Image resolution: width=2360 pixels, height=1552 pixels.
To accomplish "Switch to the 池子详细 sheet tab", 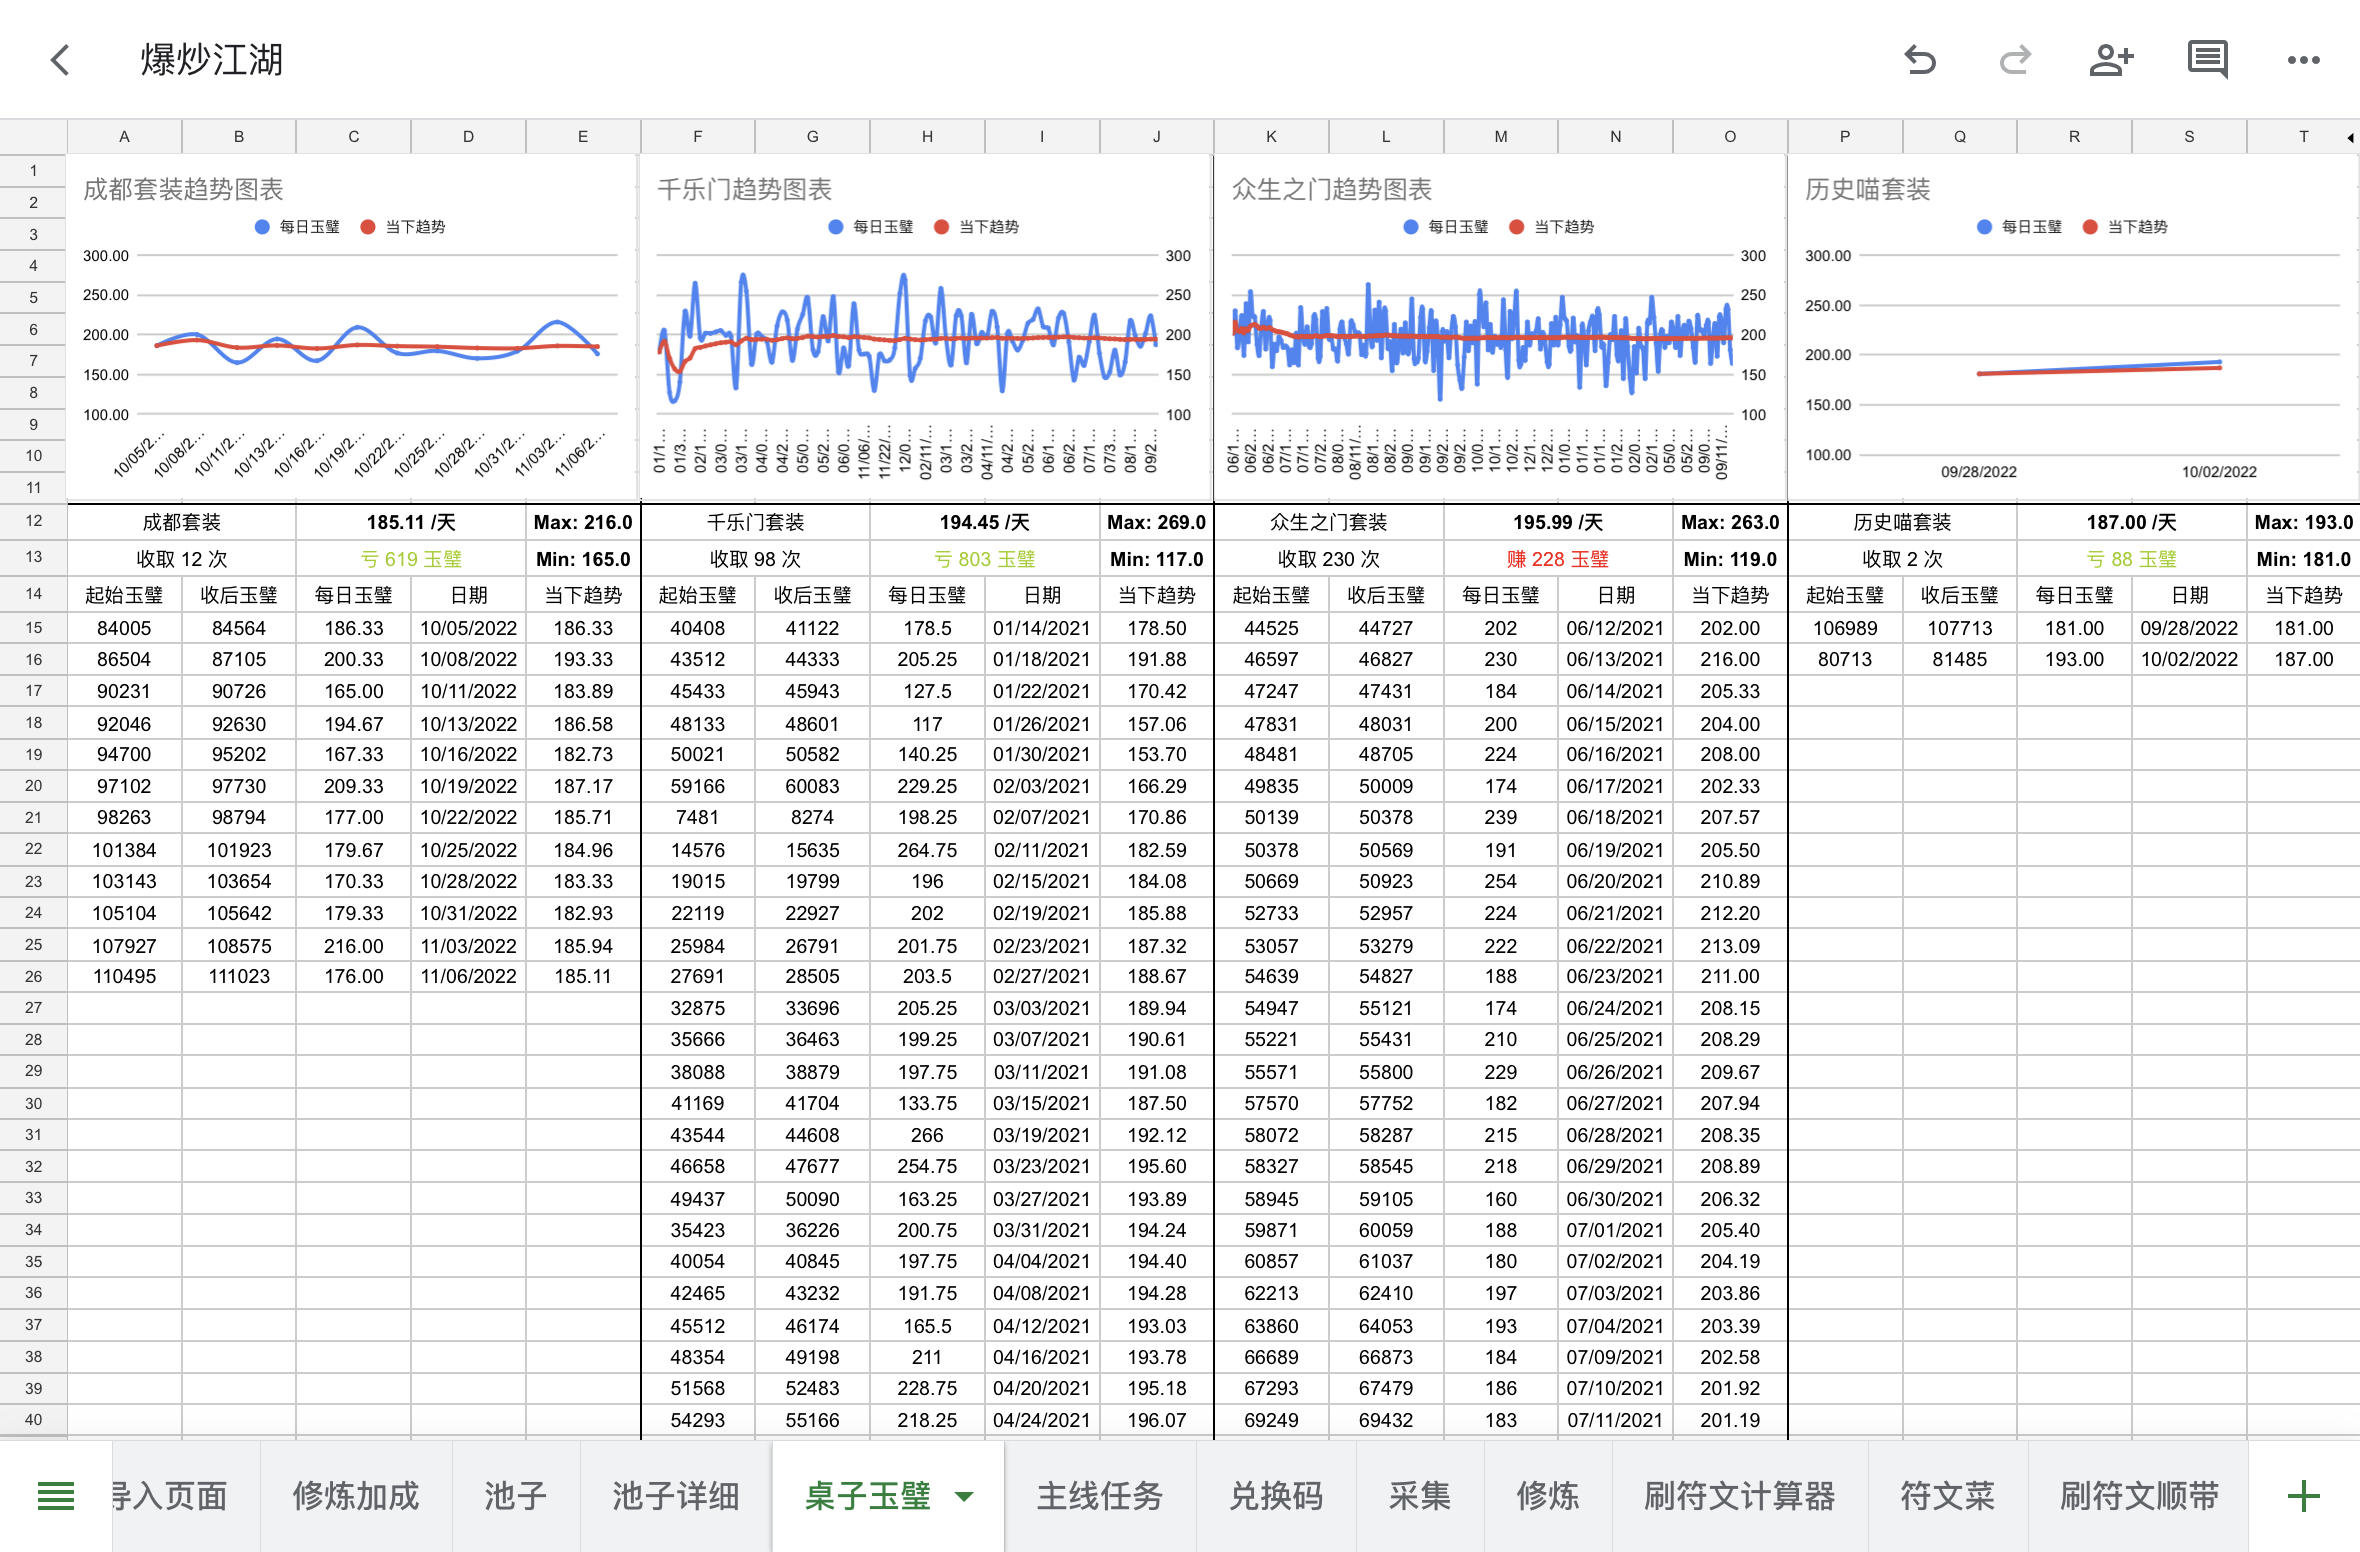I will coord(676,1496).
